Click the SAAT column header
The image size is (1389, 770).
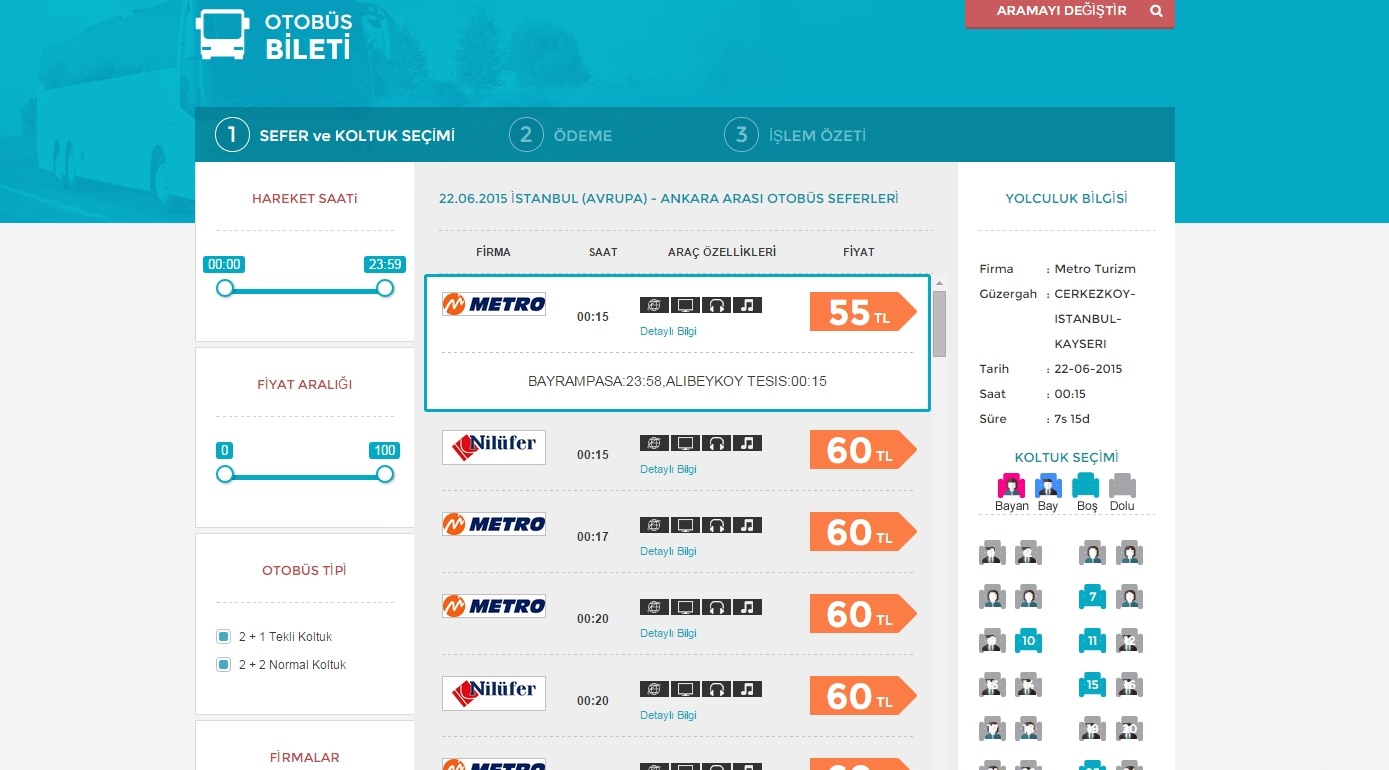click(603, 252)
